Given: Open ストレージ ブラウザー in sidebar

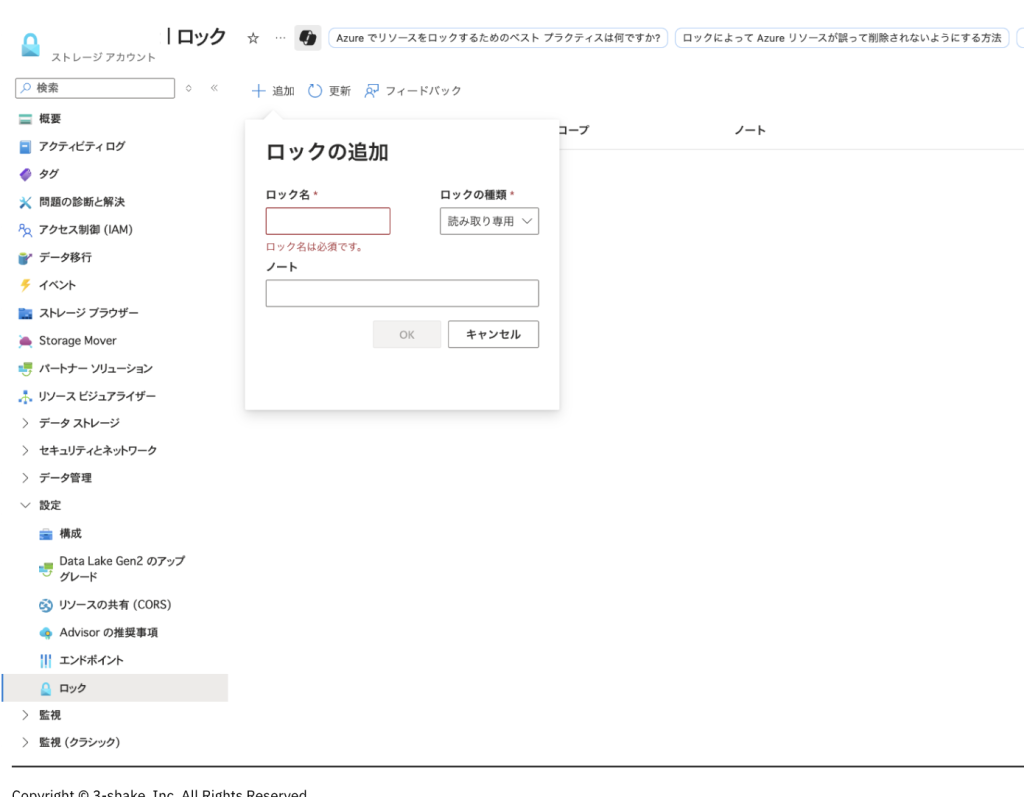Looking at the screenshot, I should [88, 313].
